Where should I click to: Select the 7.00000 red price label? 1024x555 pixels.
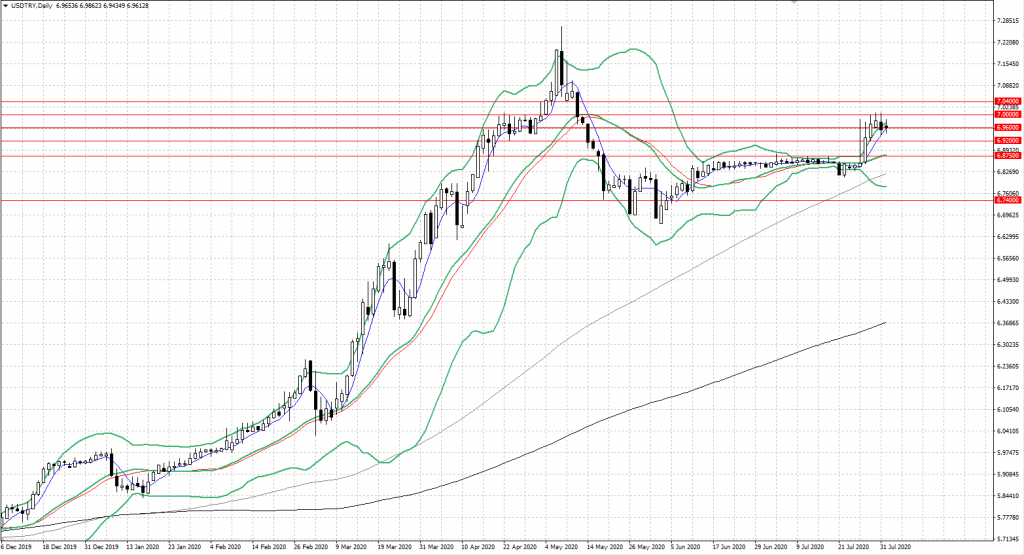pos(1007,115)
